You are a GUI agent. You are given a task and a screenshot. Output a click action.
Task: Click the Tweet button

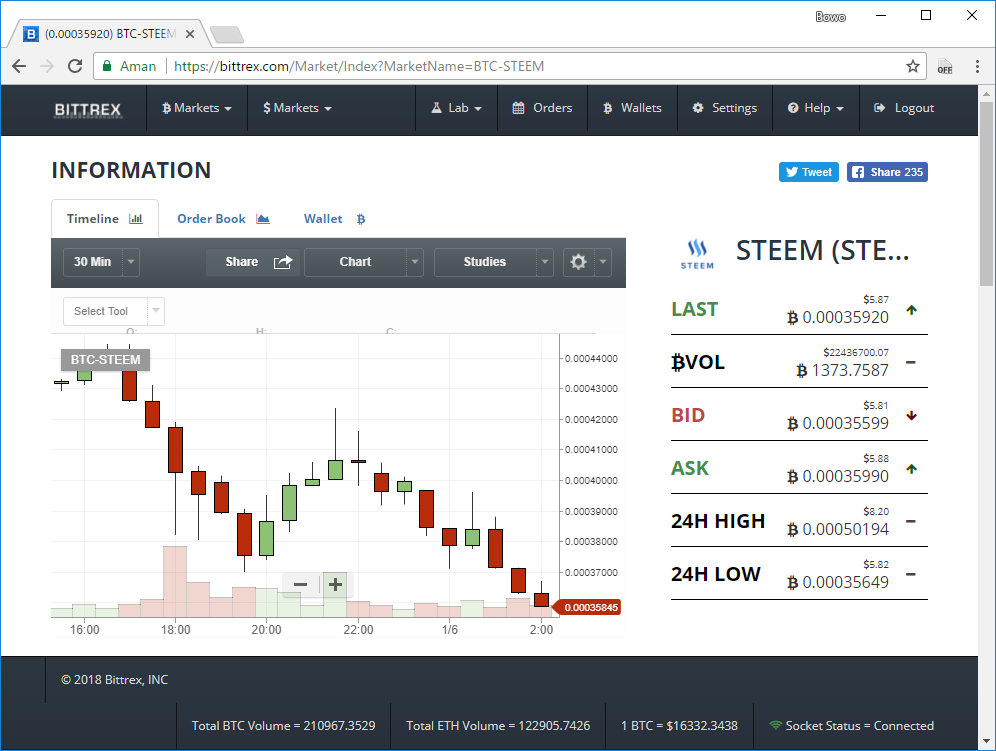[809, 172]
